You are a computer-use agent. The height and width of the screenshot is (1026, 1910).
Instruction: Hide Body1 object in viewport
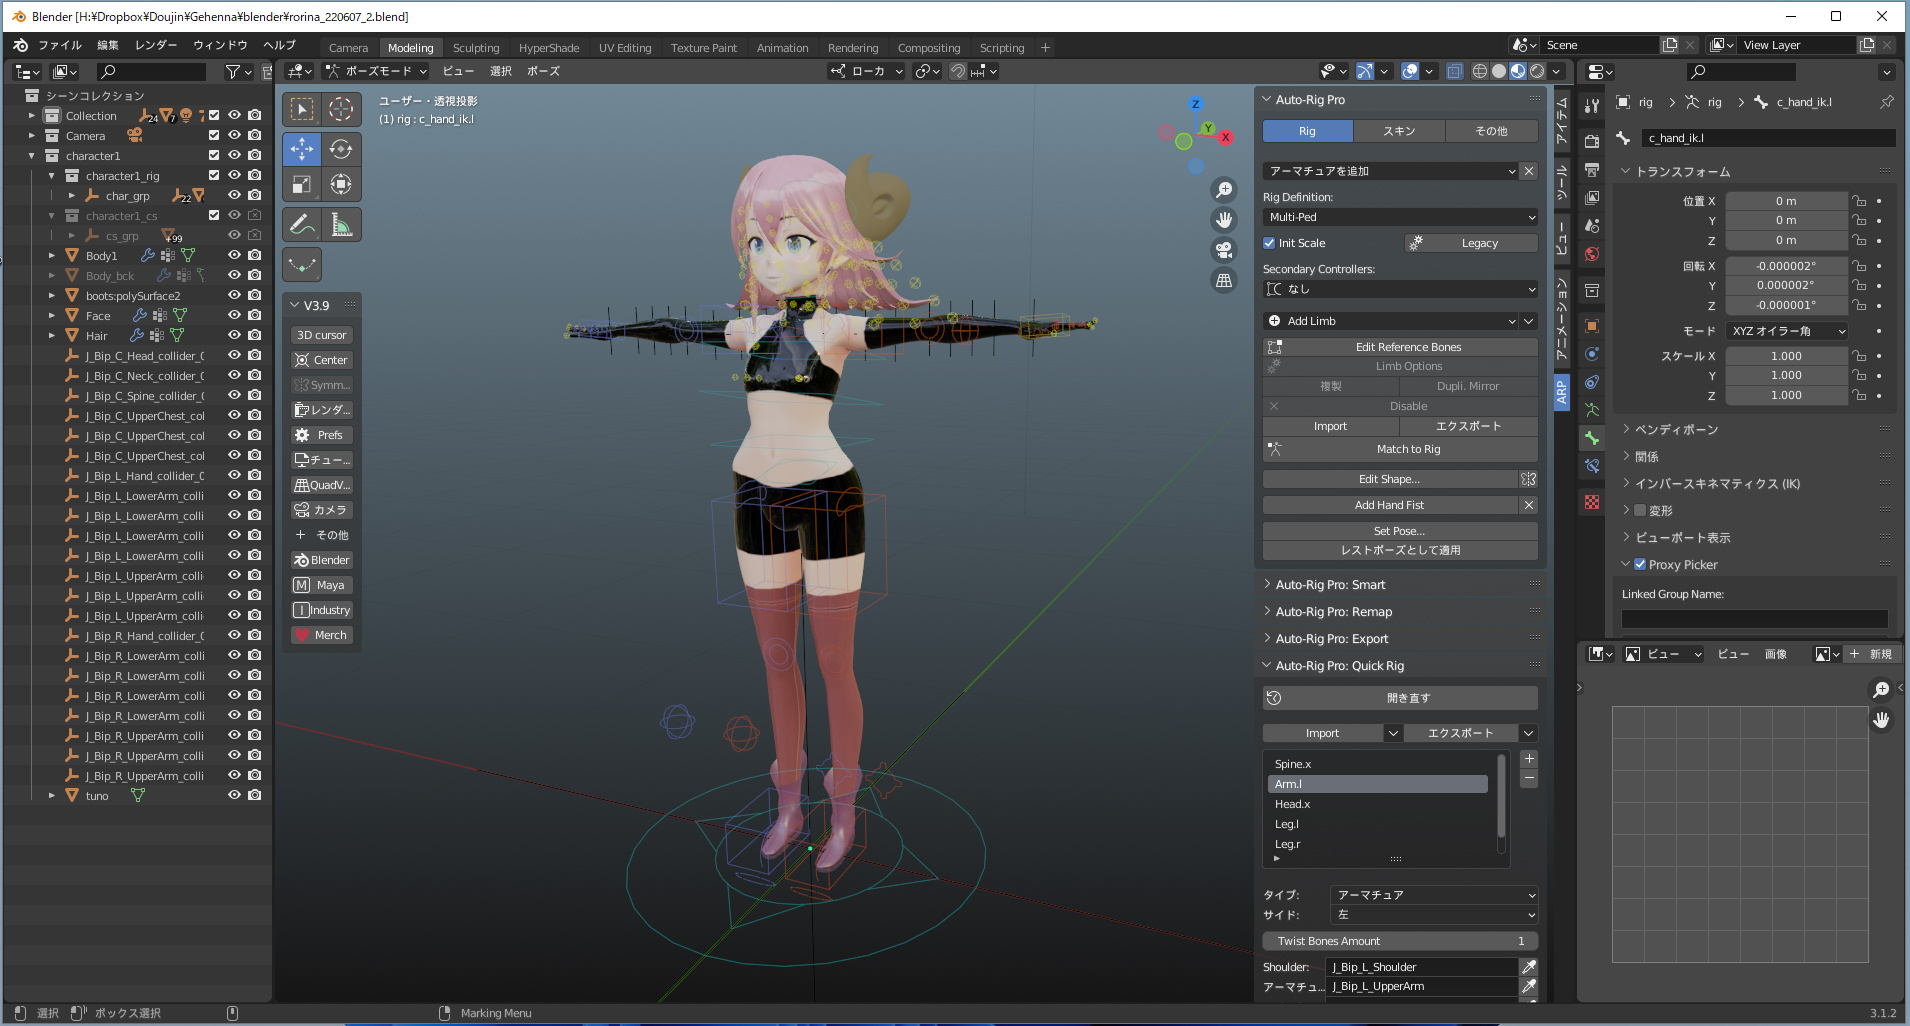pyautogui.click(x=234, y=256)
